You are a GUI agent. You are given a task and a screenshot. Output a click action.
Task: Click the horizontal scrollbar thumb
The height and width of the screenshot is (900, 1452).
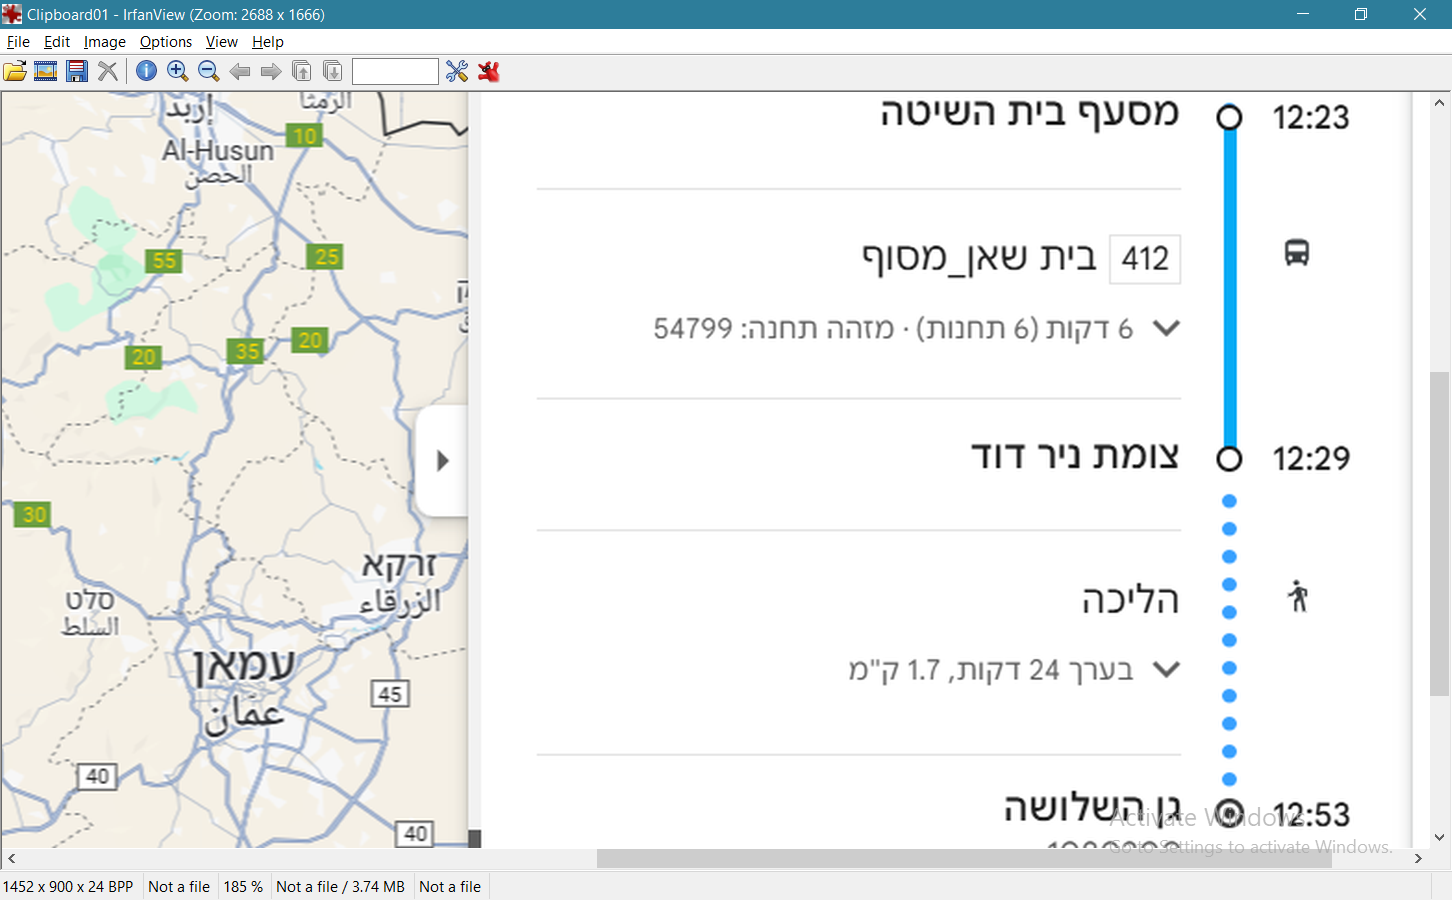964,859
